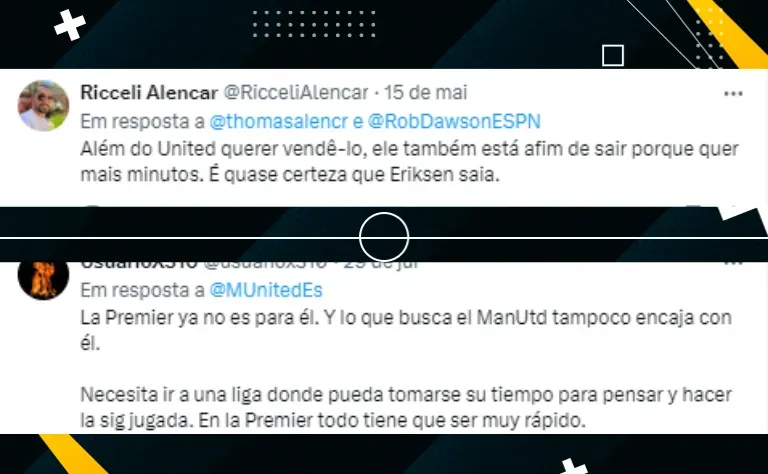This screenshot has width=768, height=474.
Task: Click the dotted grid pattern at the top
Action: [x=314, y=24]
